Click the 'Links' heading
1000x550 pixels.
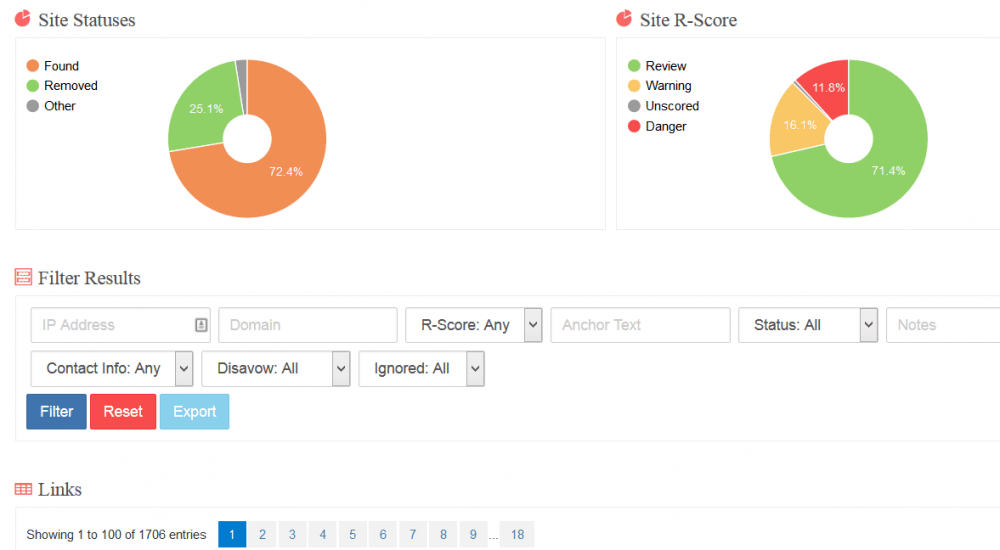[x=60, y=489]
